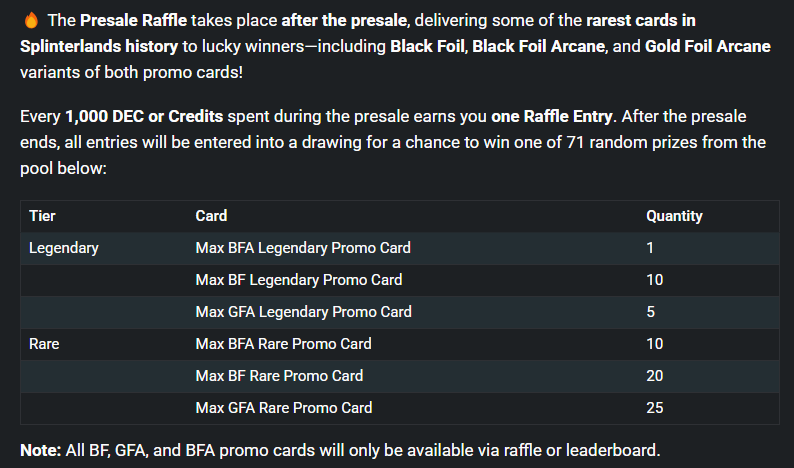Click the bold 1,000 DEC or Credits text
This screenshot has height=468, width=794.
pyautogui.click(x=144, y=116)
